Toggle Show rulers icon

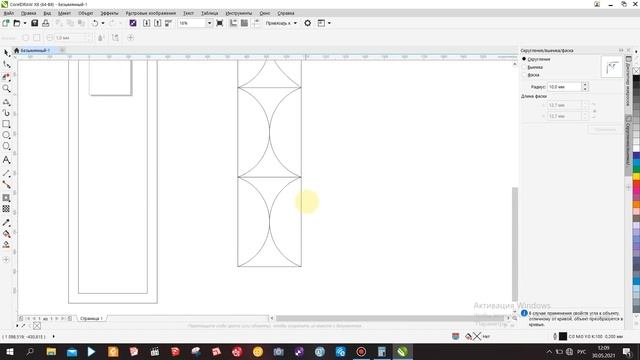pyautogui.click(x=233, y=23)
